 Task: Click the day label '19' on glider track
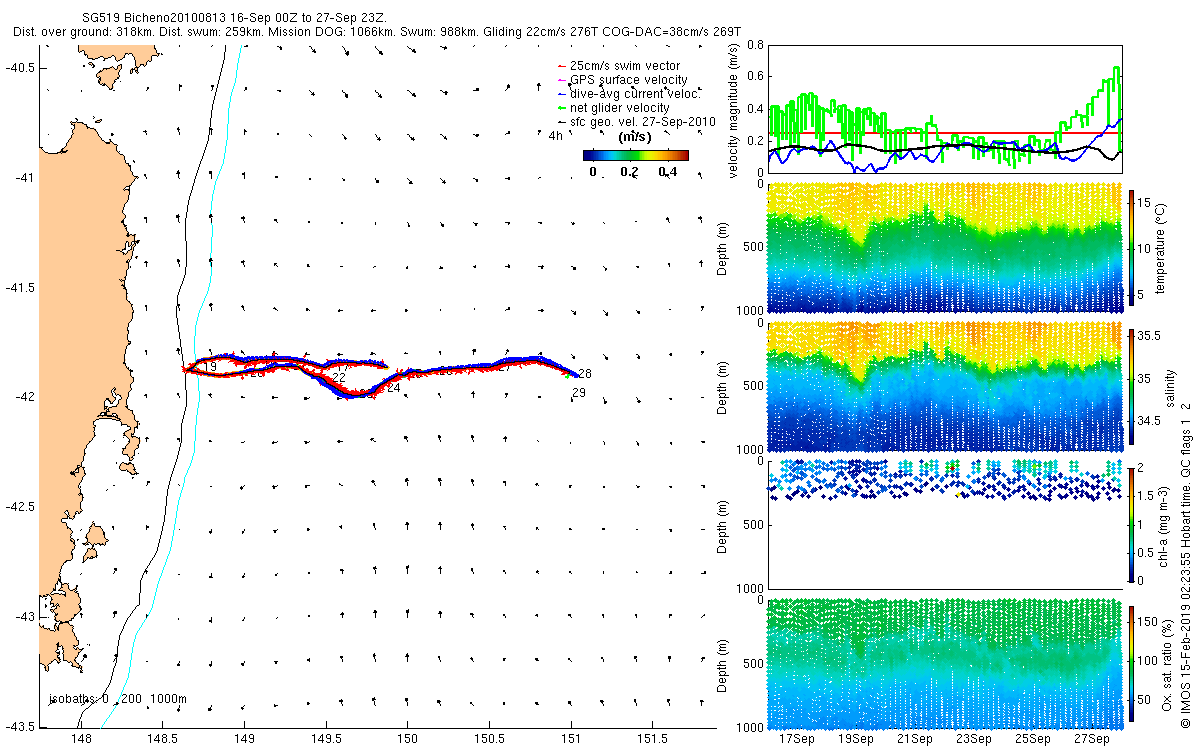(x=210, y=367)
